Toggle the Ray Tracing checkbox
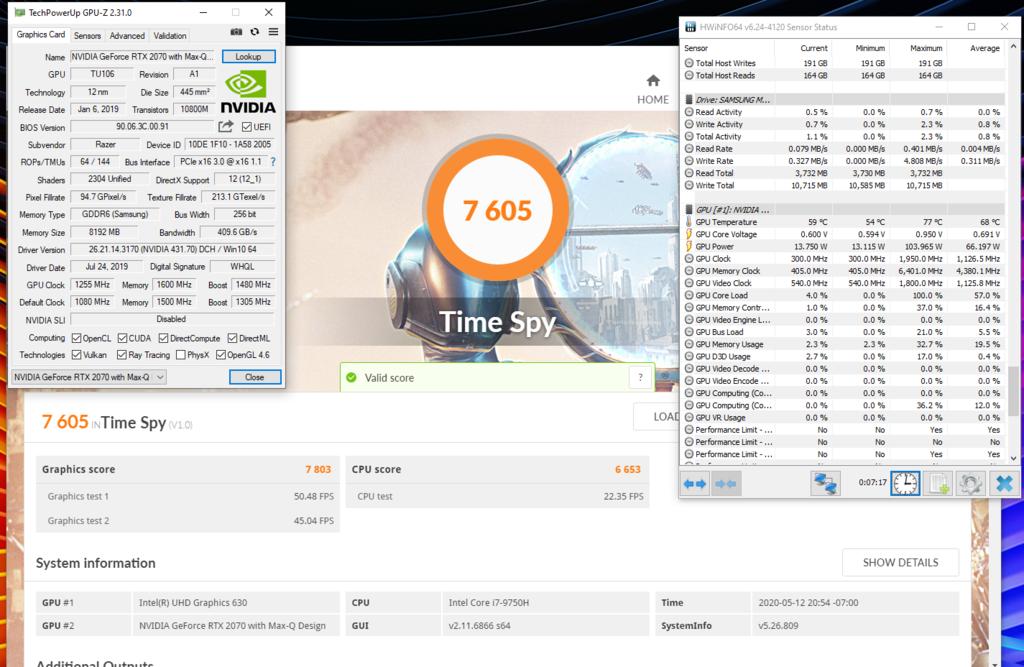Image resolution: width=1024 pixels, height=667 pixels. (121, 355)
